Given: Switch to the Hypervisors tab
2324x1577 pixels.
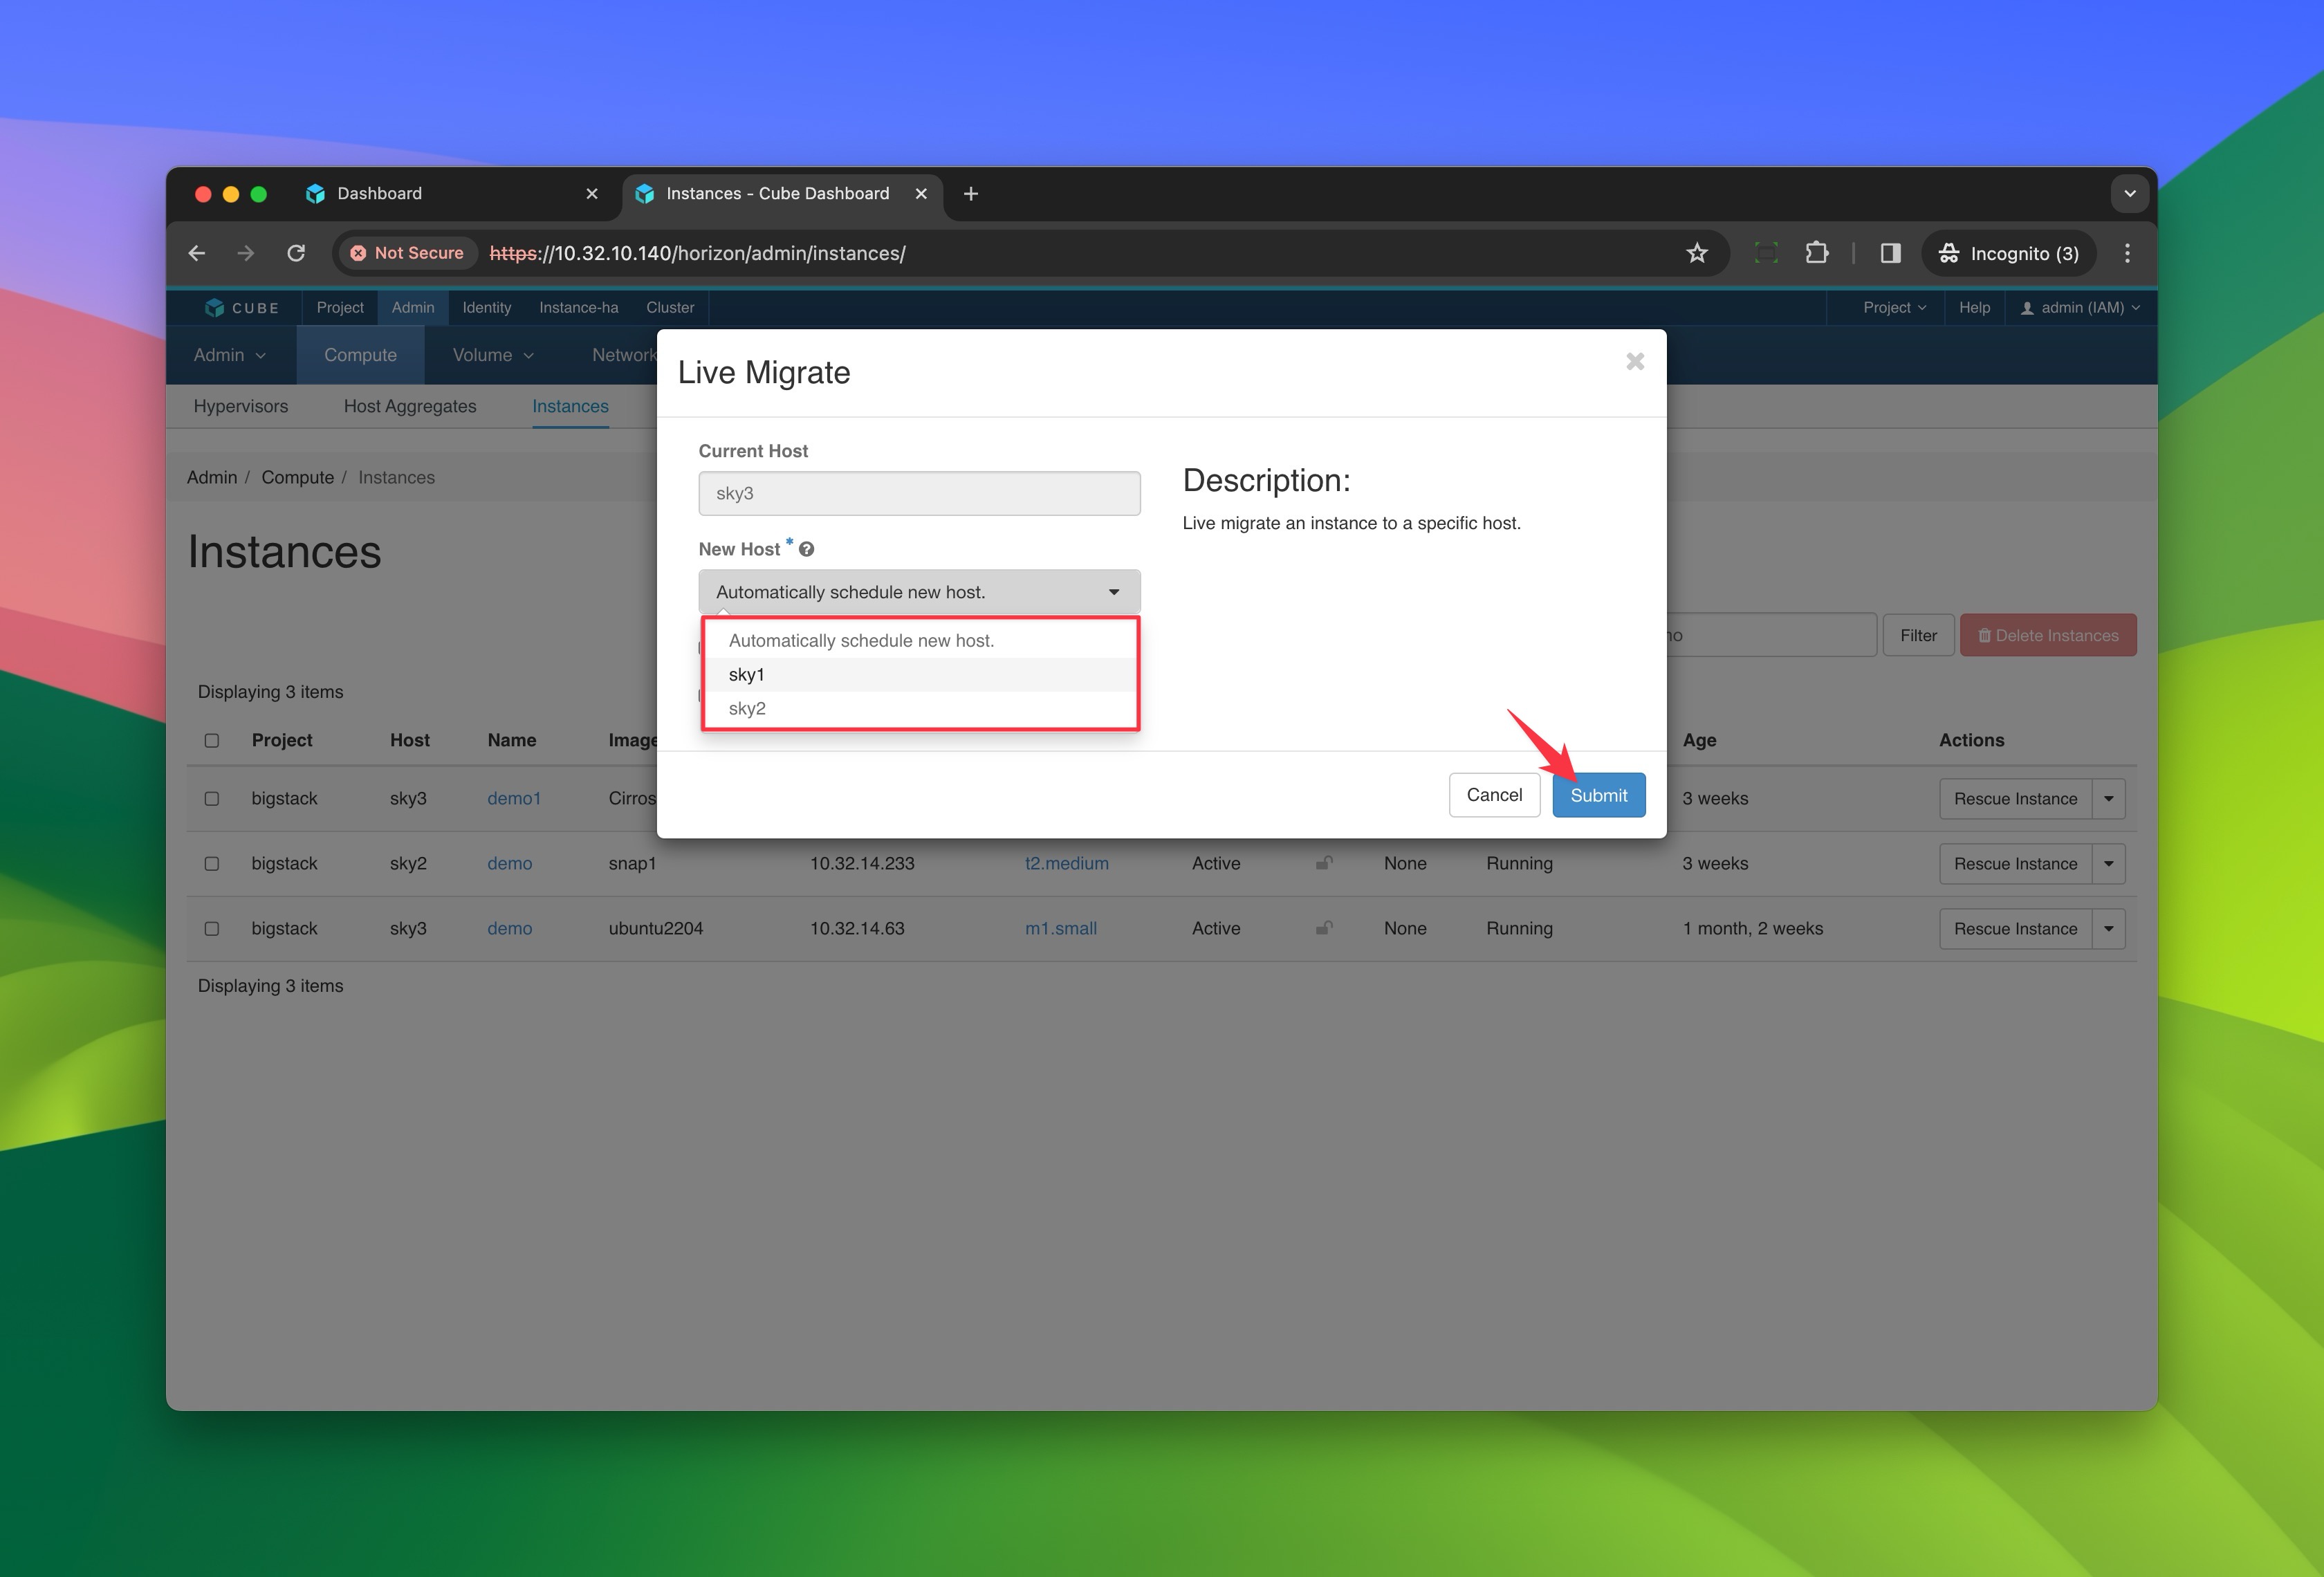Looking at the screenshot, I should 241,406.
